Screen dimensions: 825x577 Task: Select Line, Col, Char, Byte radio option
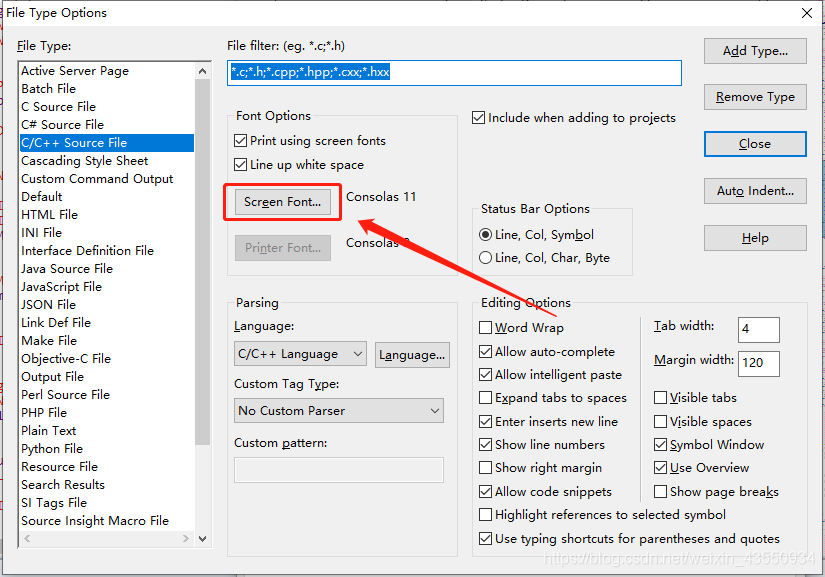point(486,258)
